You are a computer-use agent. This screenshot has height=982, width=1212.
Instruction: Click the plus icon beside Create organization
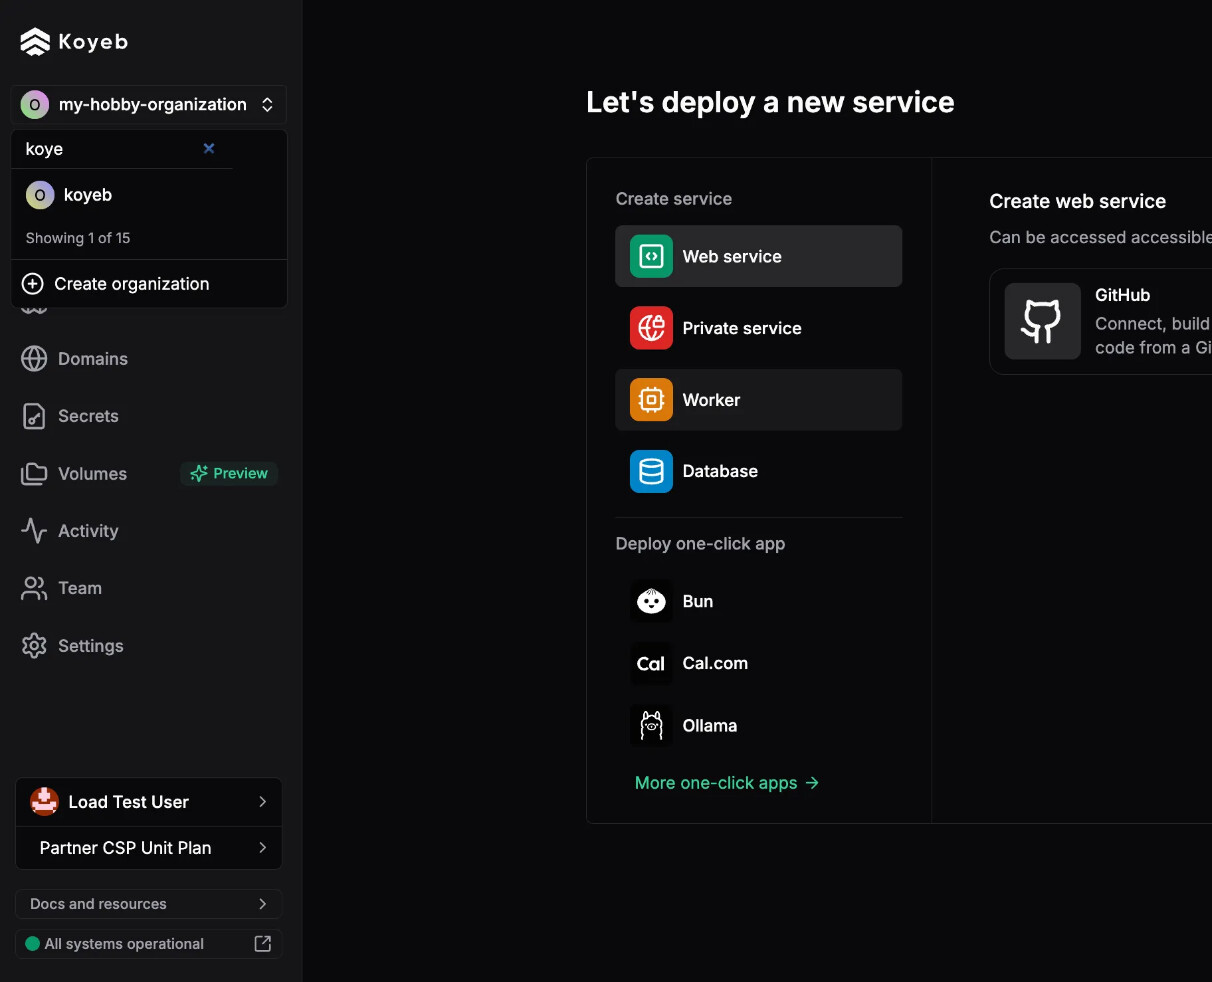pyautogui.click(x=33, y=284)
